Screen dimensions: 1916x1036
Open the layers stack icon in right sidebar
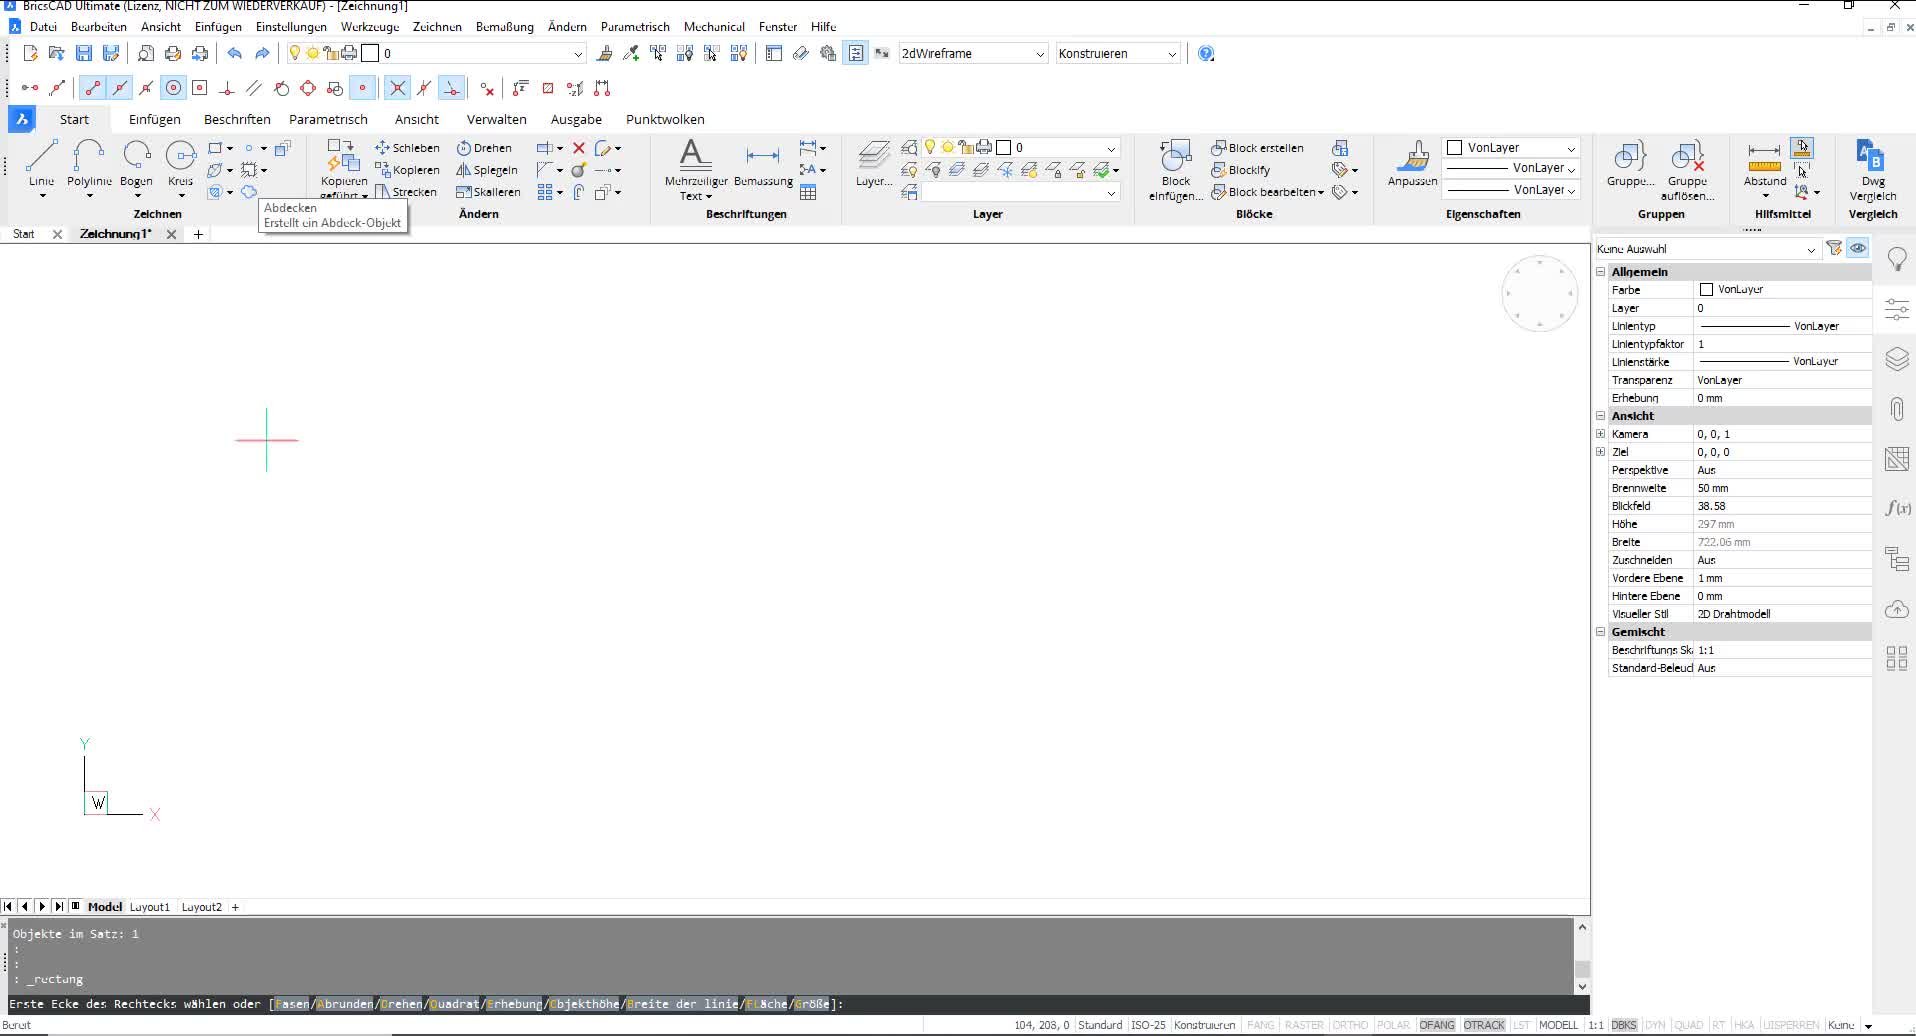pyautogui.click(x=1897, y=358)
